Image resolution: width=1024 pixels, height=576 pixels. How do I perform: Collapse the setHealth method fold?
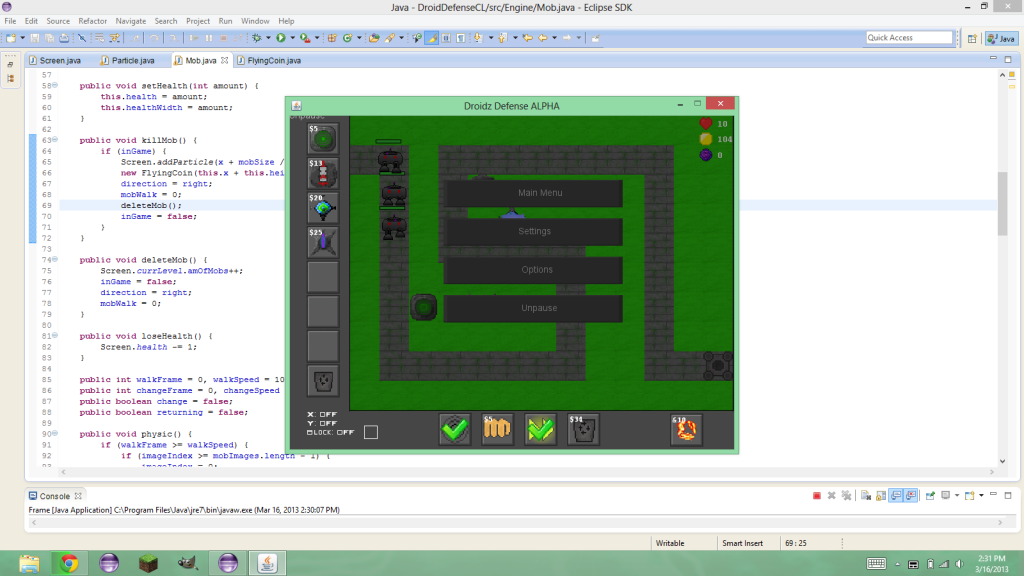[55, 85]
